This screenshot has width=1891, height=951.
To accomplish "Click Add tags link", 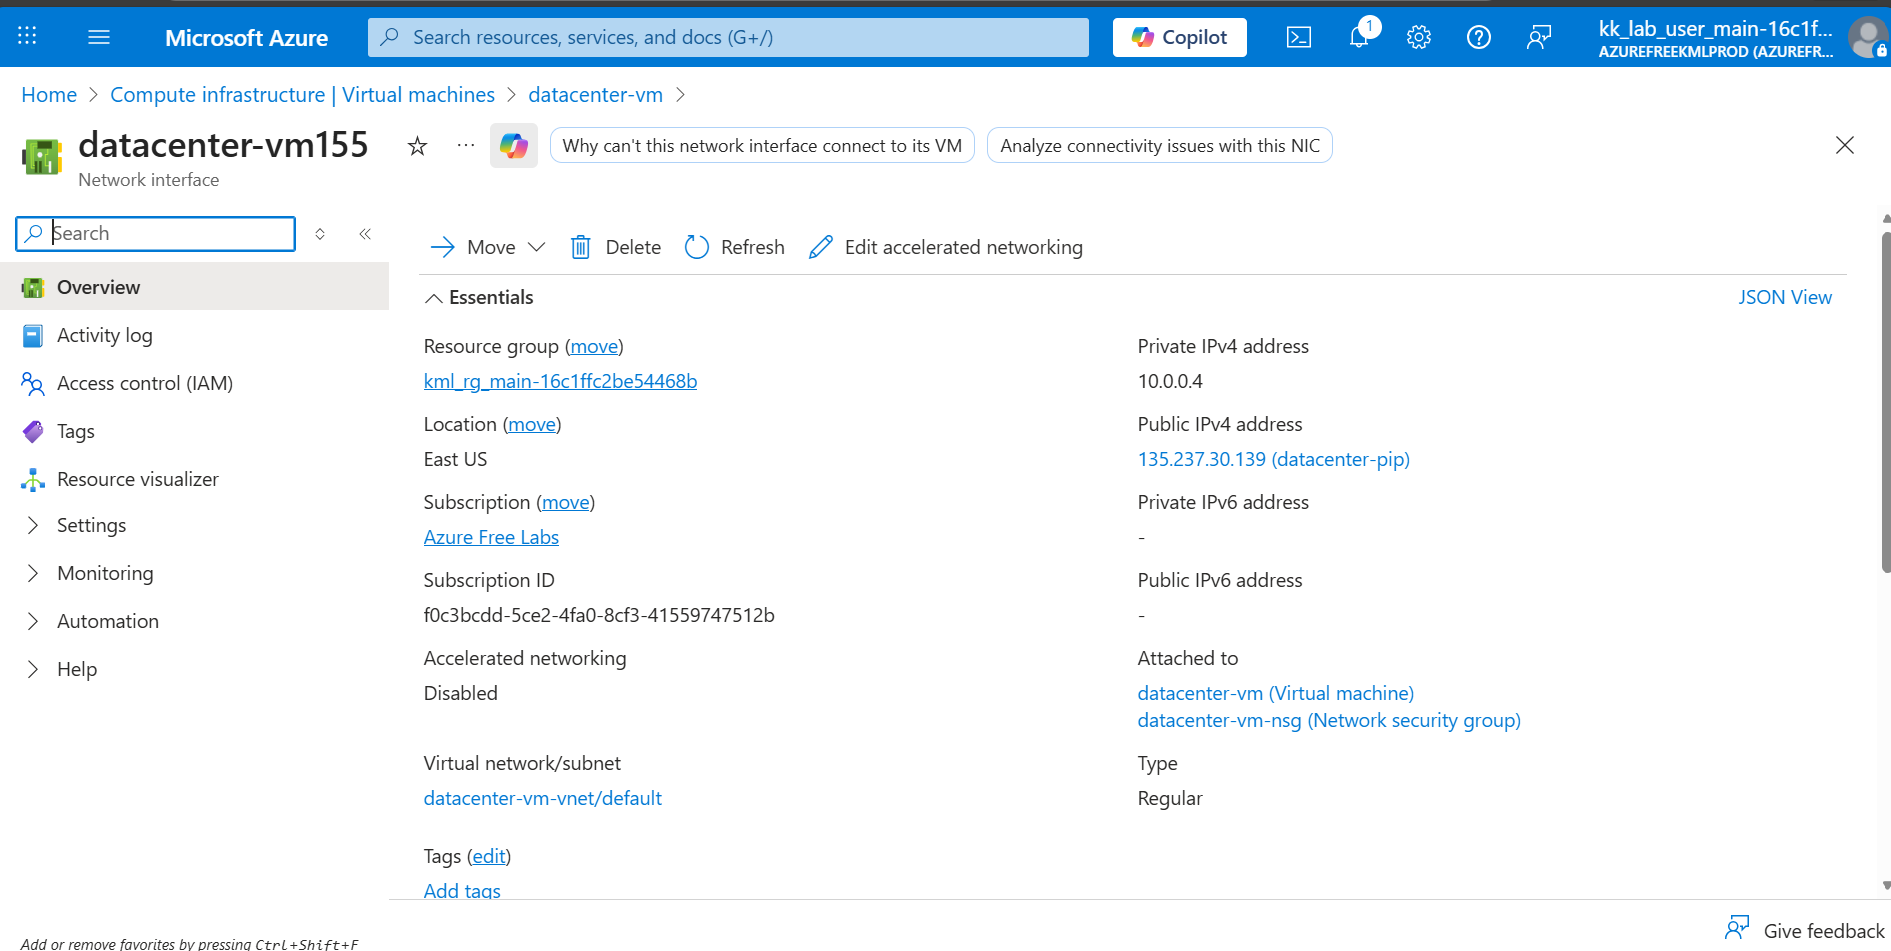I will point(462,890).
